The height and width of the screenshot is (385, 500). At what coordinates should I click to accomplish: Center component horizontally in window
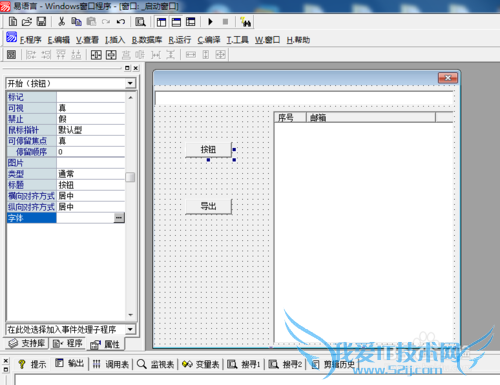96,54
